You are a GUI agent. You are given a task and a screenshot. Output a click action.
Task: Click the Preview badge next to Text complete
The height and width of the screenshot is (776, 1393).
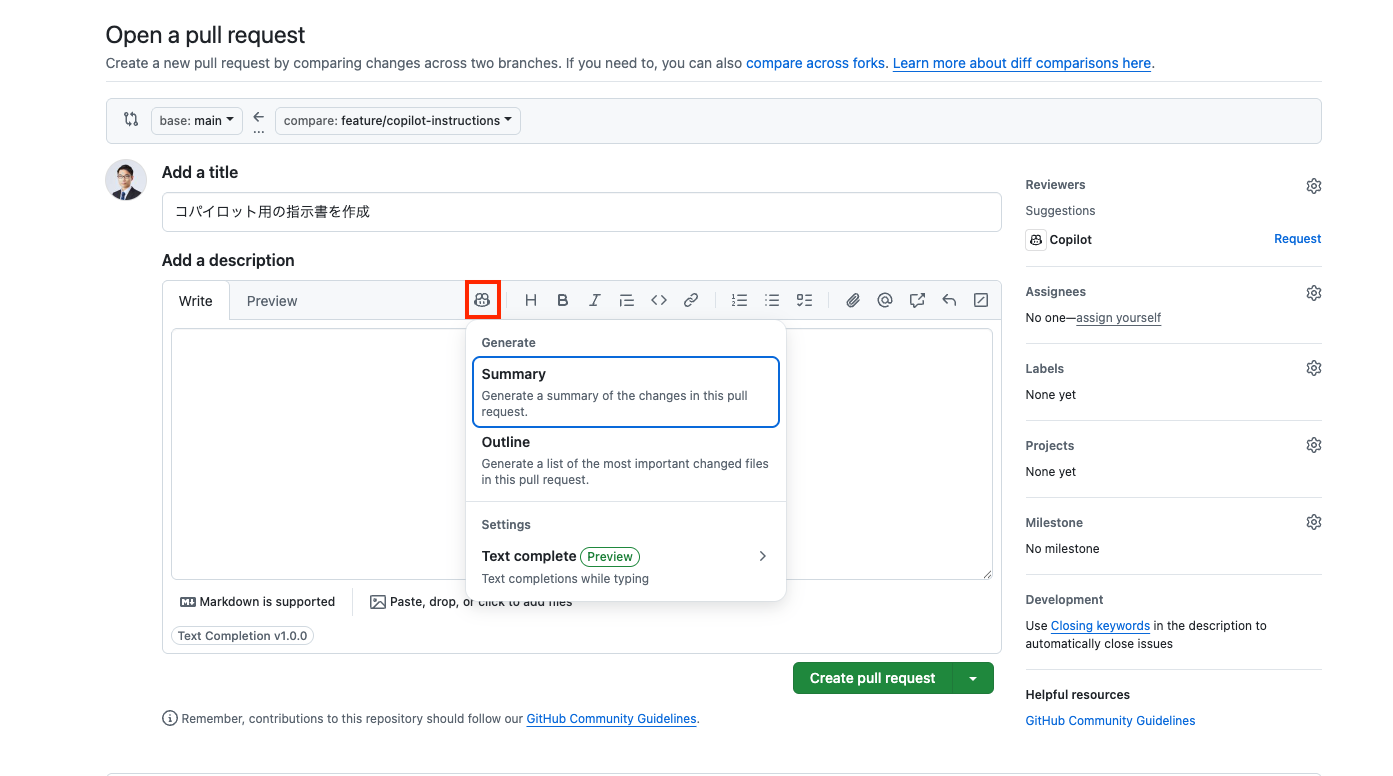point(610,557)
